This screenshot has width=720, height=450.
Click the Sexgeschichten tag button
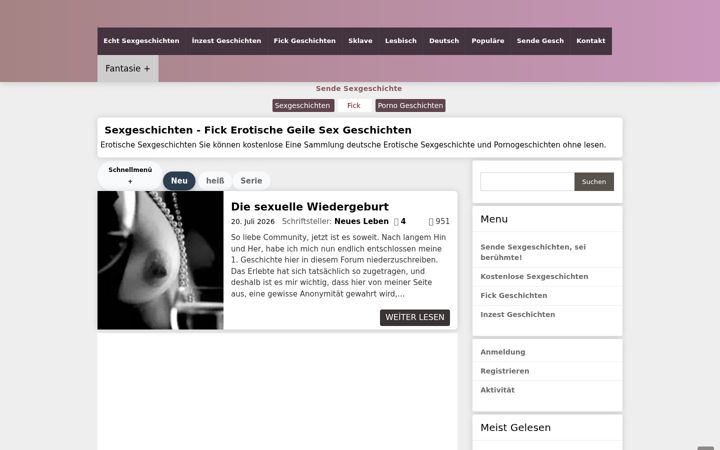pos(302,106)
